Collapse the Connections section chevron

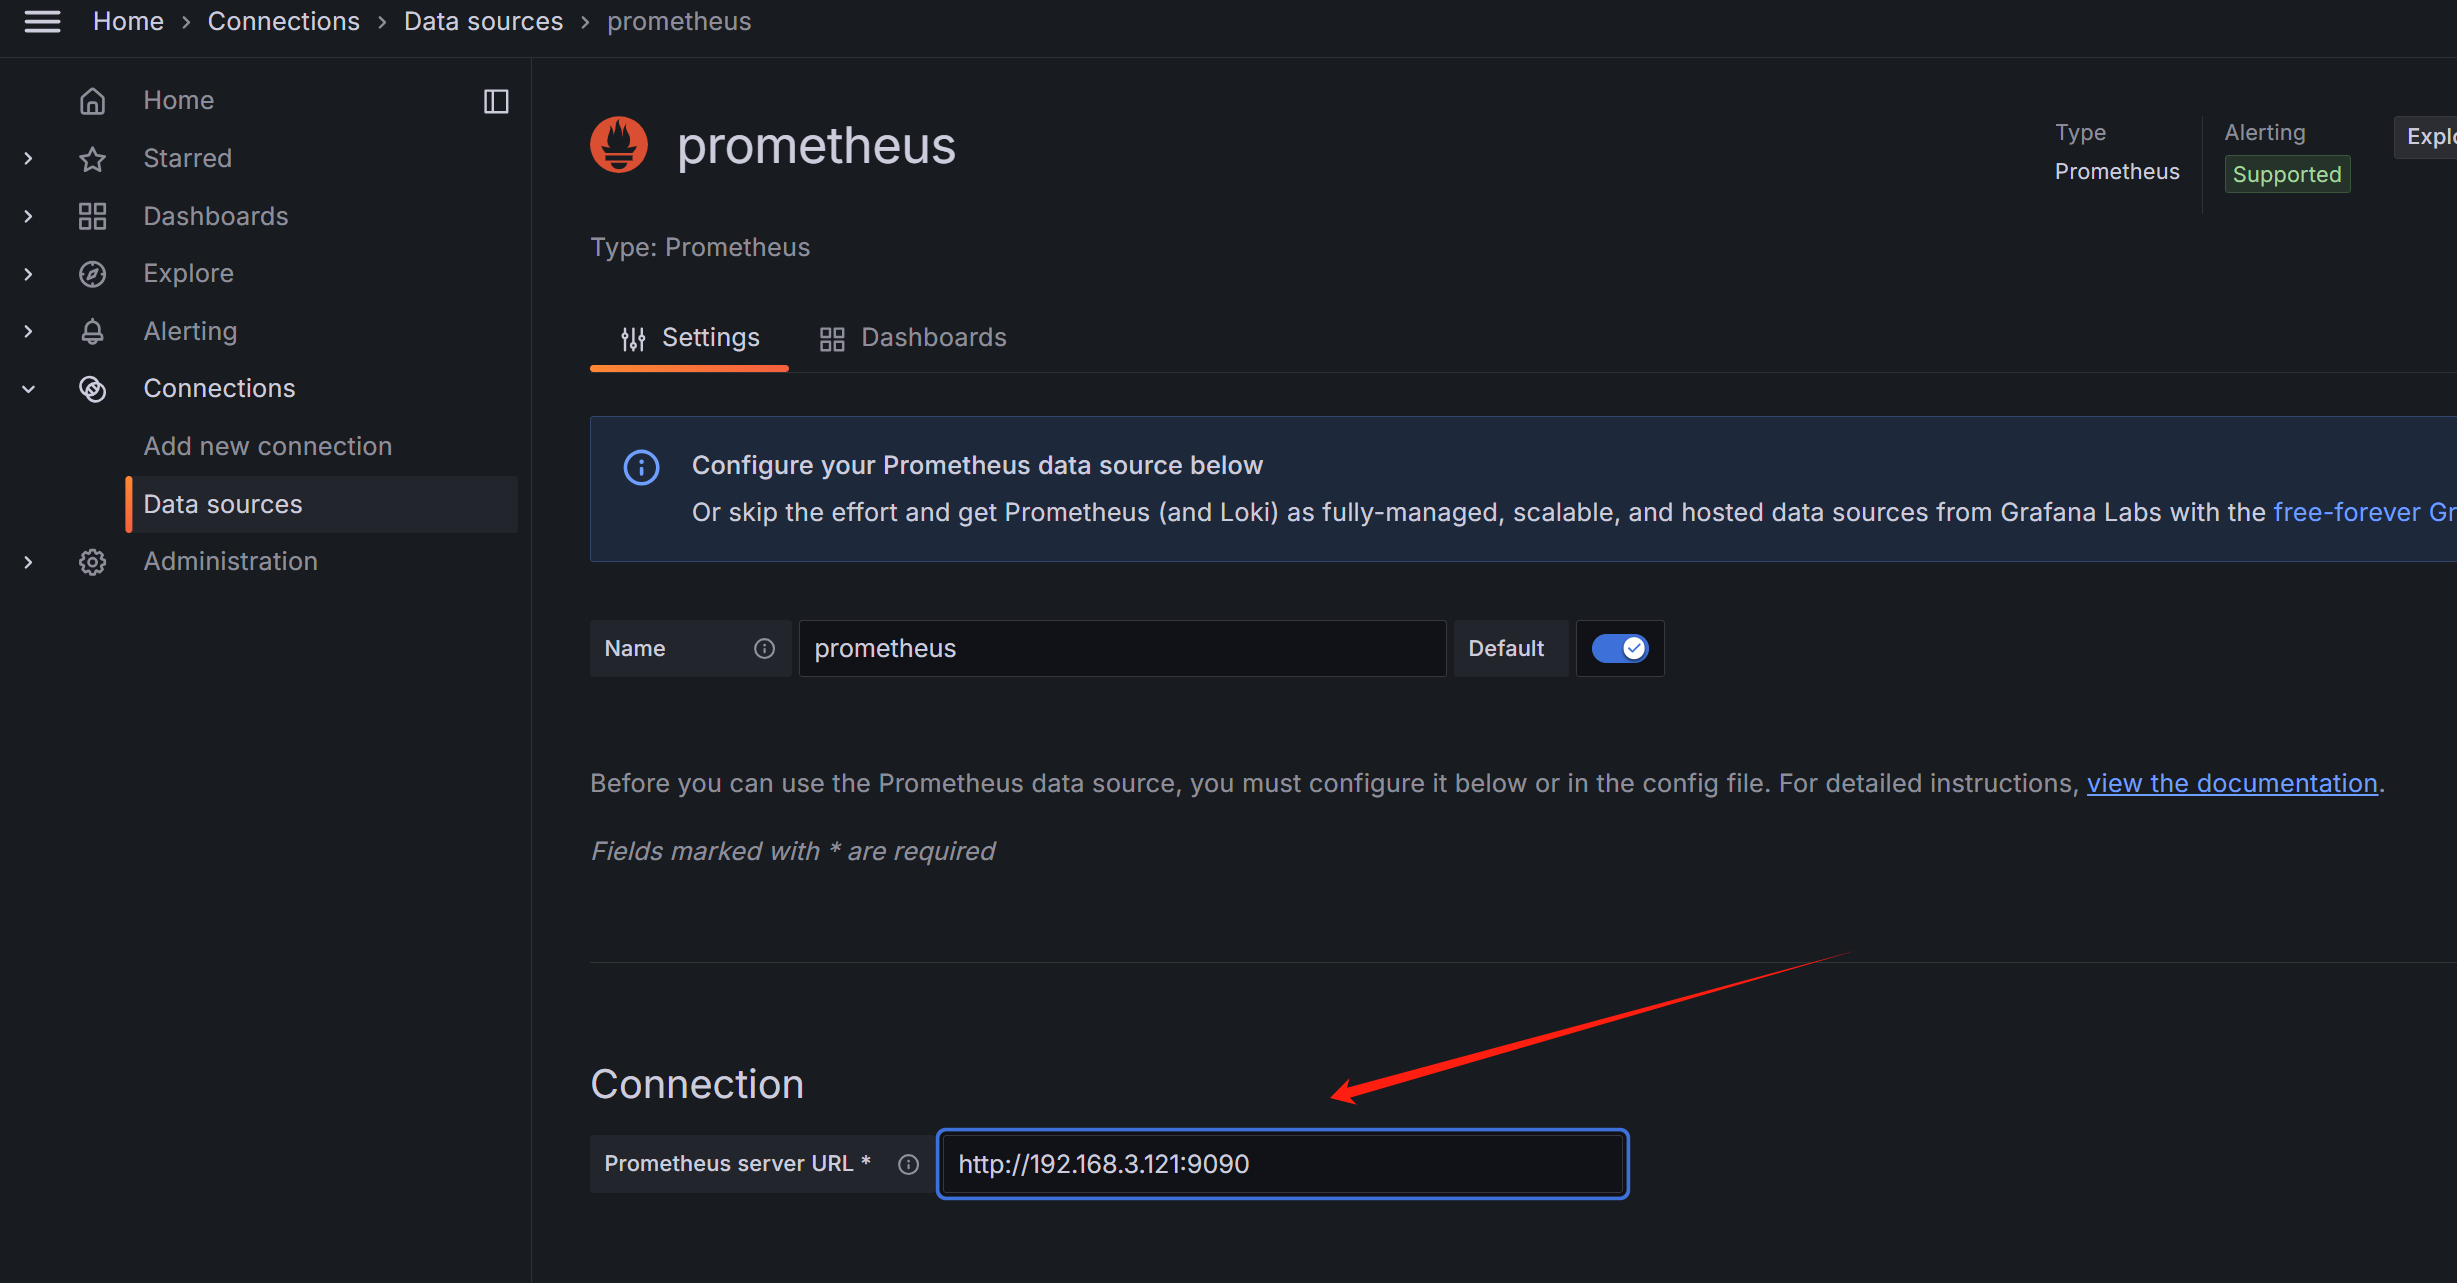(28, 389)
